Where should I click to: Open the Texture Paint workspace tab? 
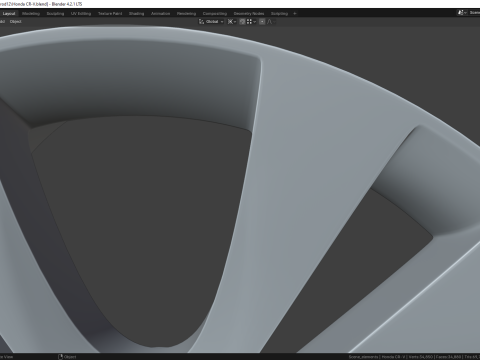pos(110,14)
